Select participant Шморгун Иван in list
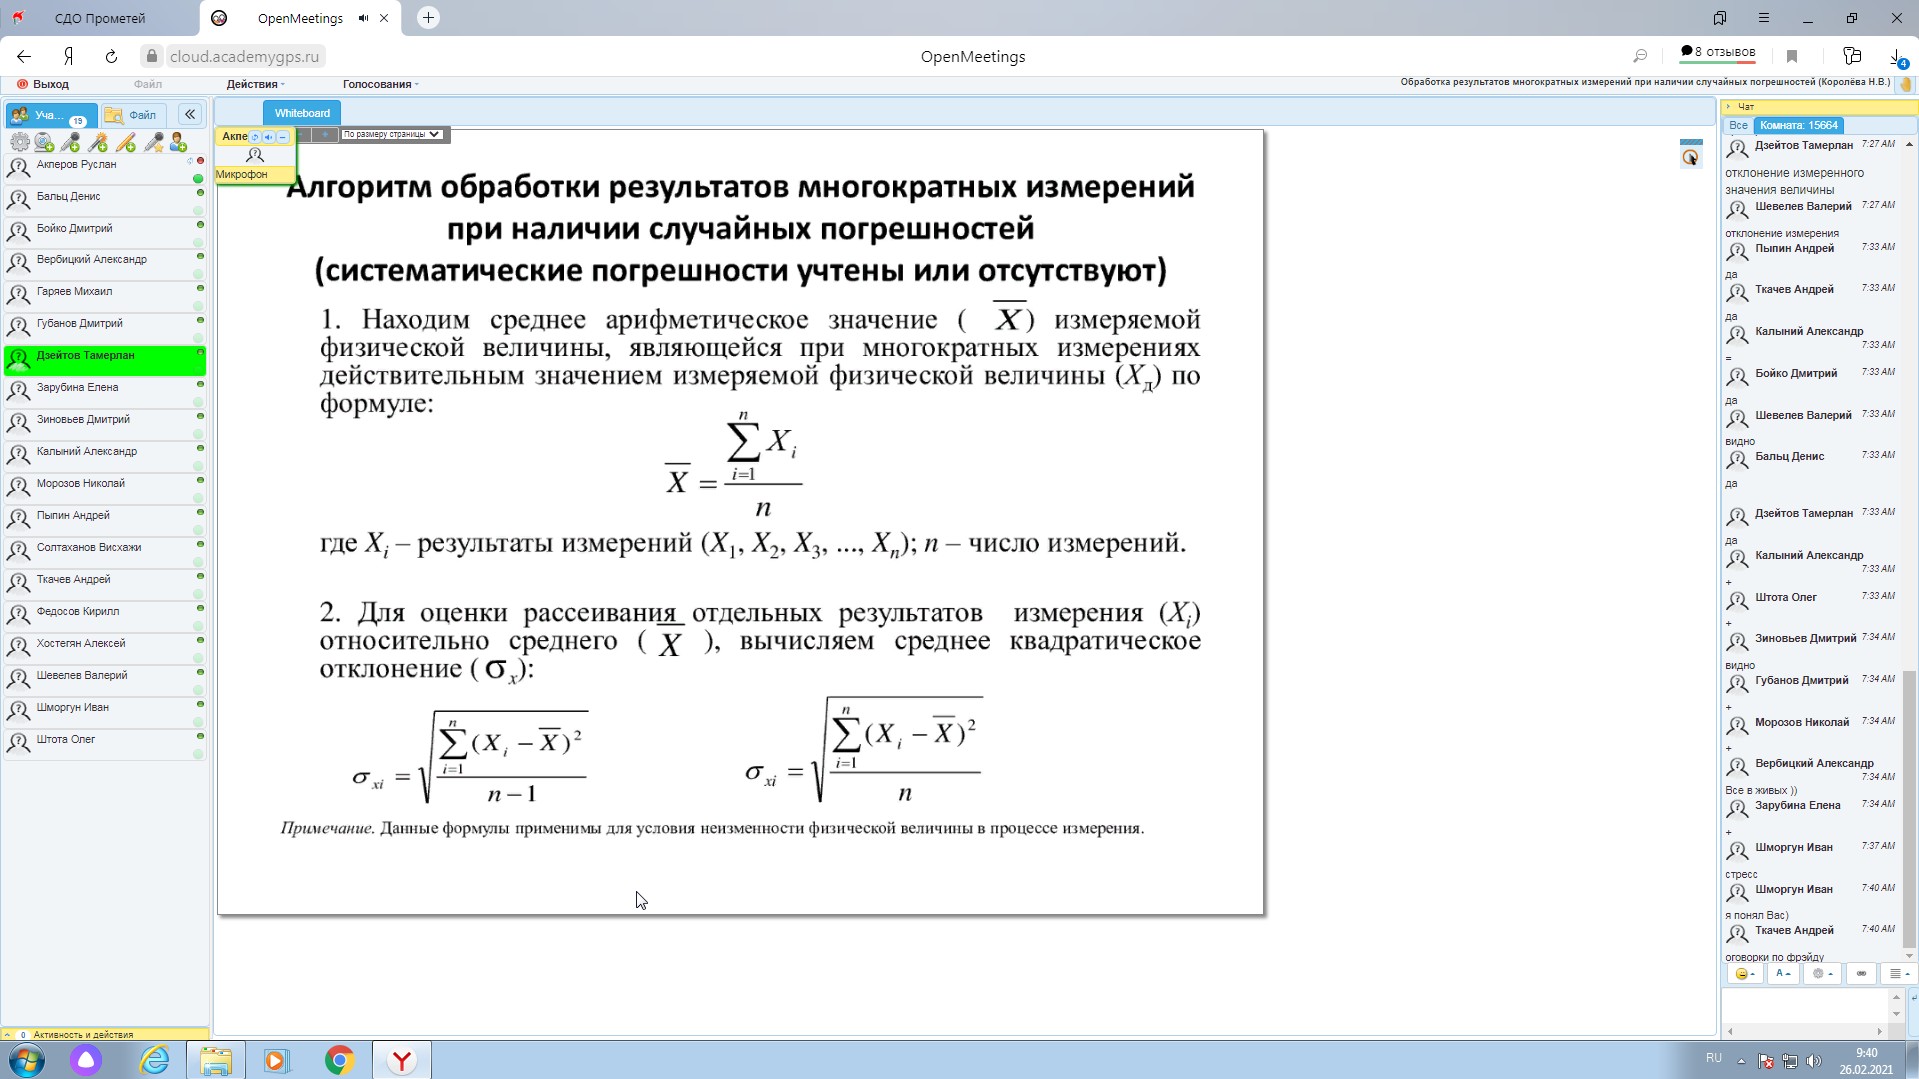The width and height of the screenshot is (1919, 1079). pyautogui.click(x=105, y=711)
